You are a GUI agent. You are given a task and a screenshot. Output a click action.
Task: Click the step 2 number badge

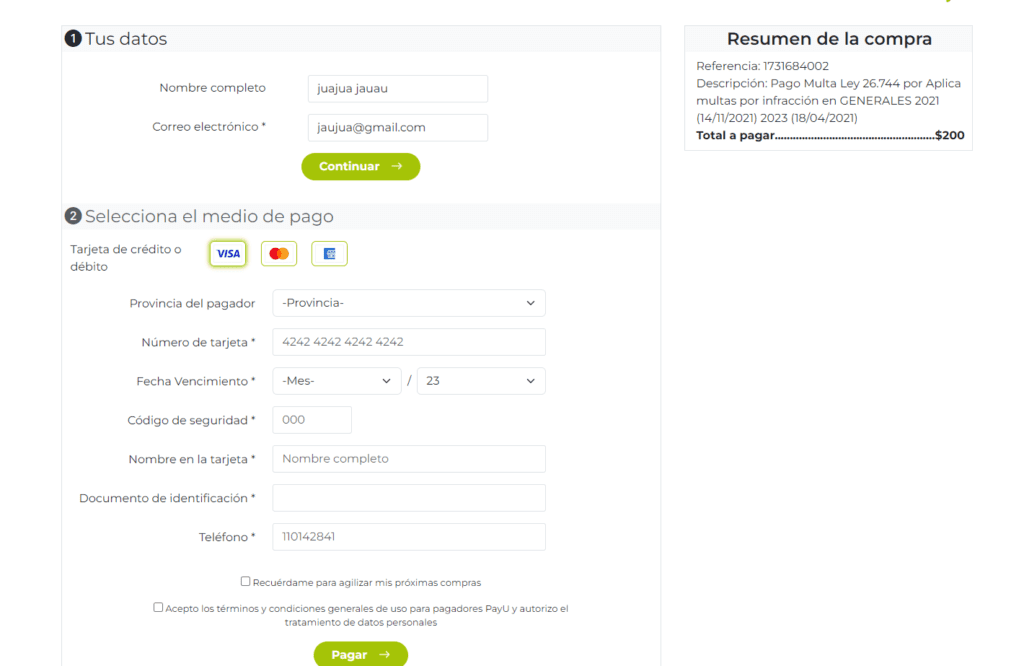73,216
